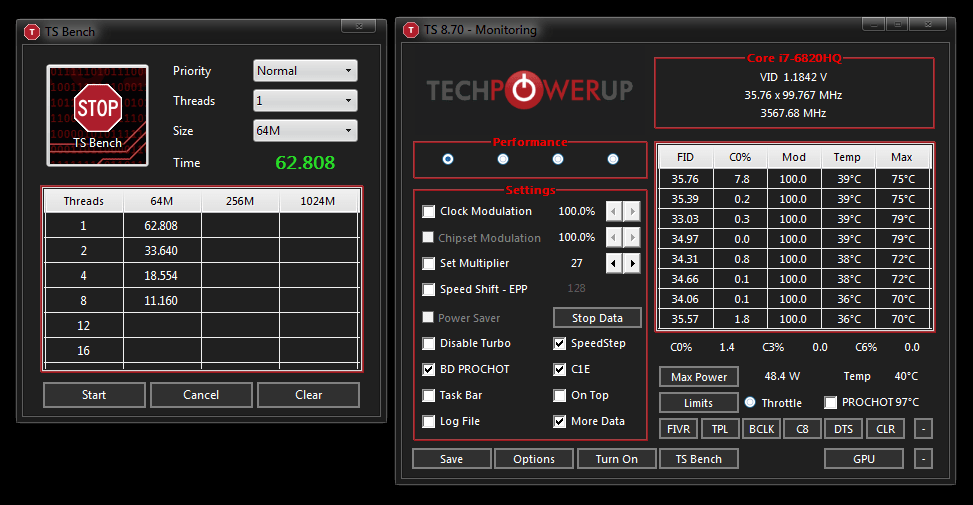Open the Priority dropdown set to Normal
973x505 pixels.
305,71
